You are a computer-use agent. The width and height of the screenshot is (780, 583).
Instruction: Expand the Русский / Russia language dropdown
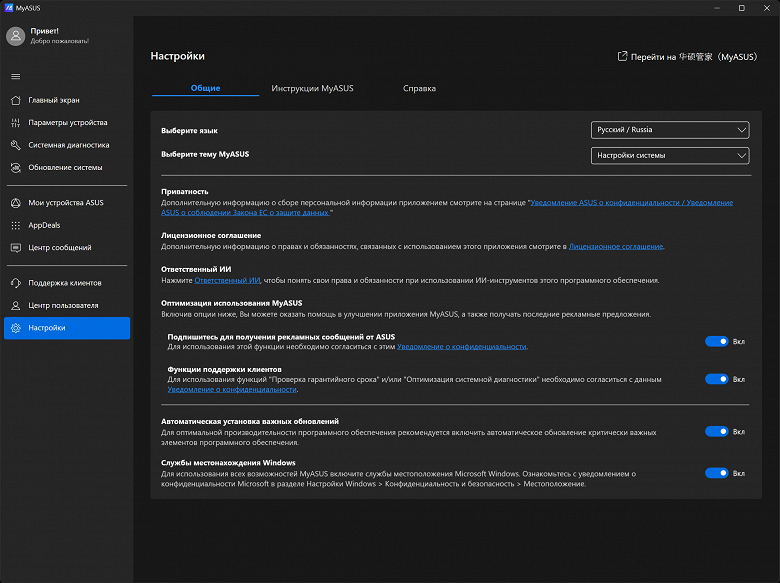coord(669,130)
